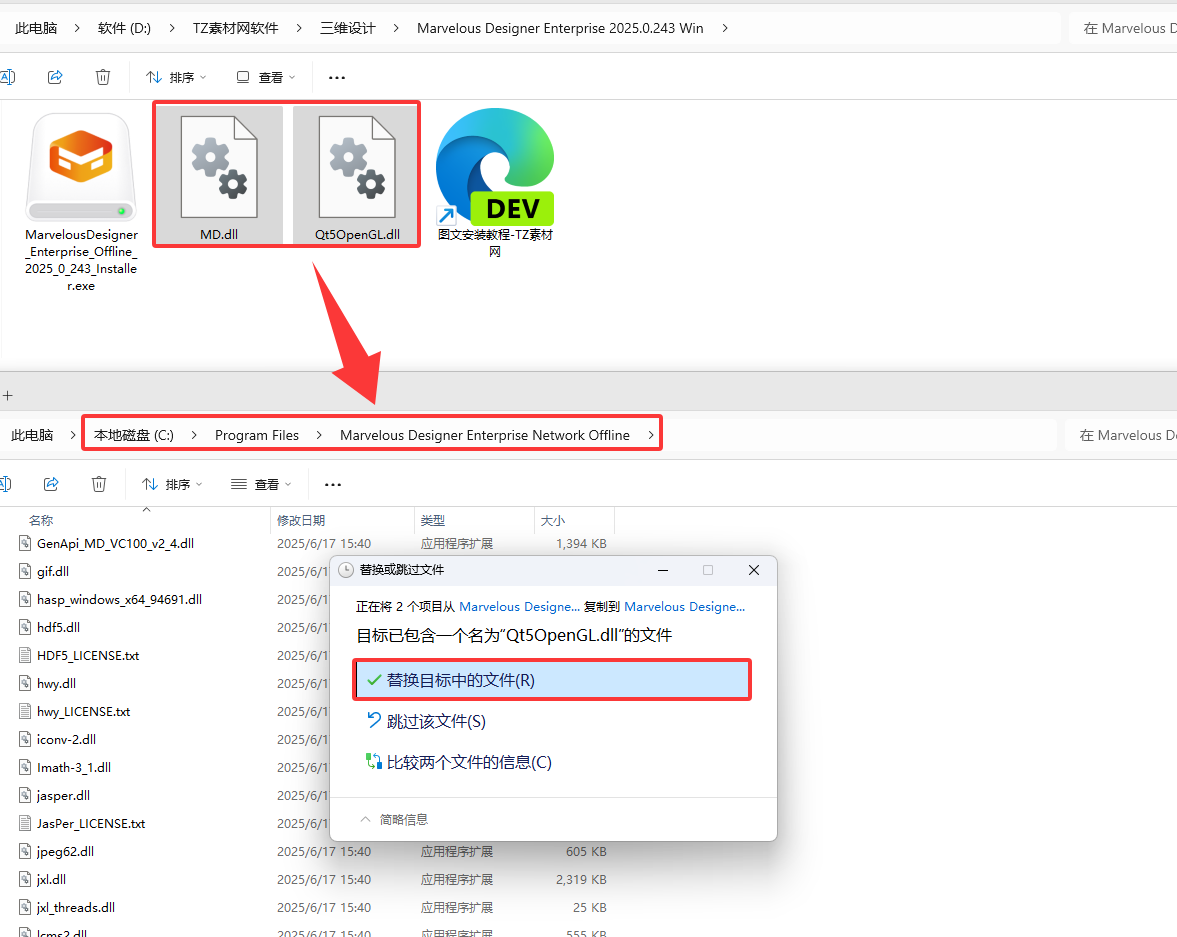
Task: Click Program Files breadcrumb
Action: coord(257,435)
